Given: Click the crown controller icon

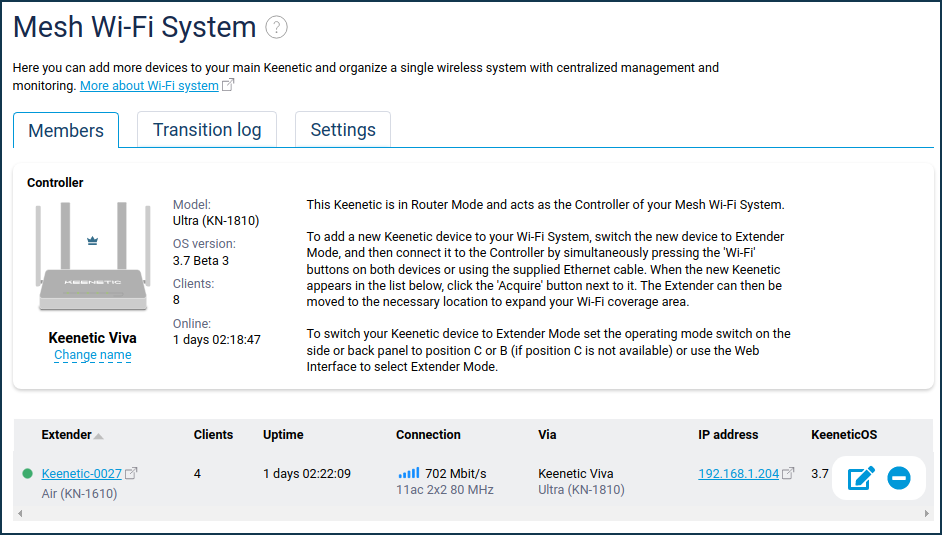Looking at the screenshot, I should point(92,241).
